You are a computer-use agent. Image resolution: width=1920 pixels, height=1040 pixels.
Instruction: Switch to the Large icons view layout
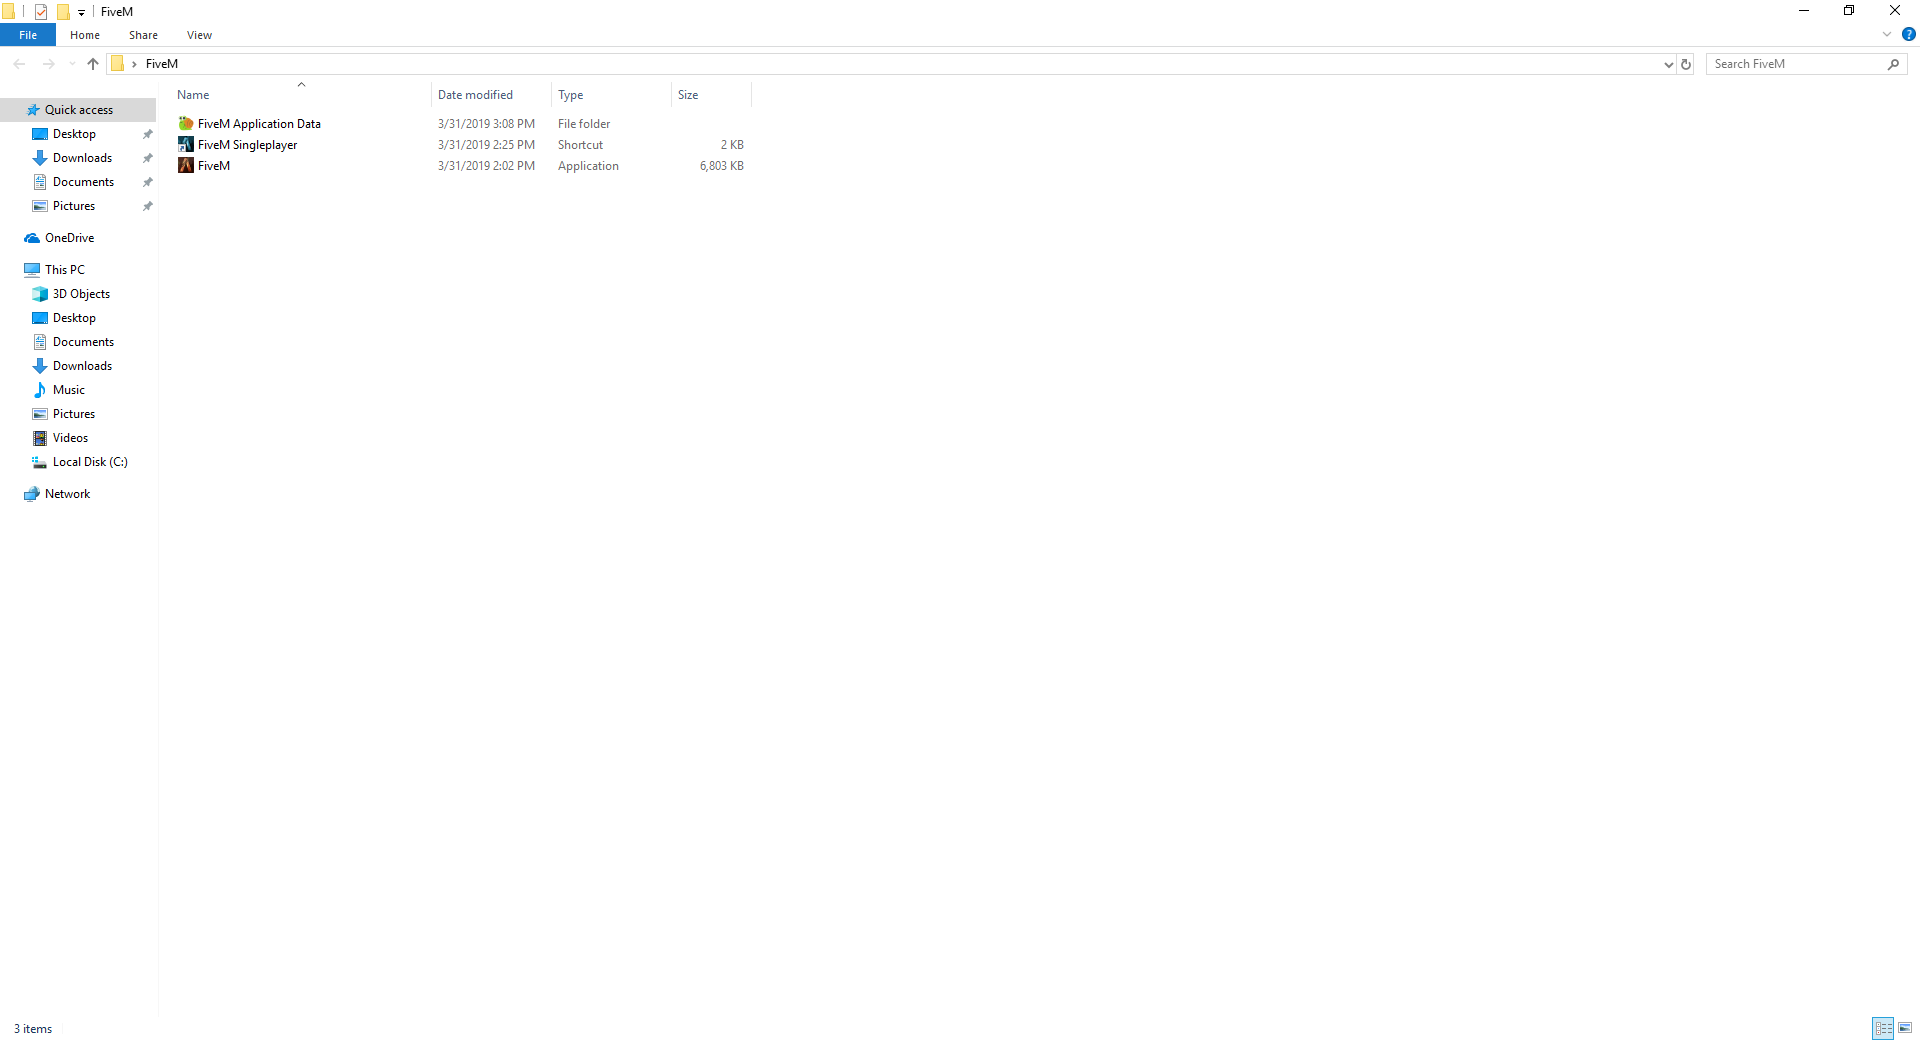point(1905,1028)
